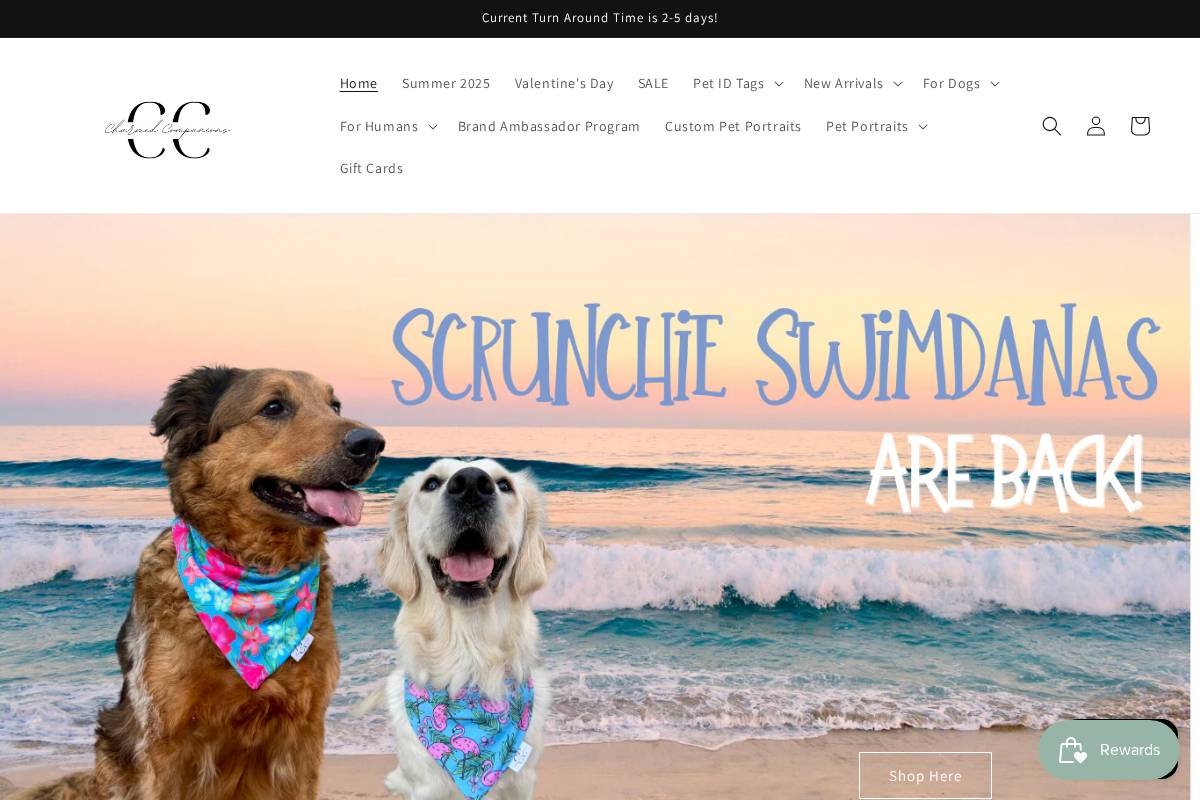Click the gift bag icon in Rewards

[x=1072, y=750]
